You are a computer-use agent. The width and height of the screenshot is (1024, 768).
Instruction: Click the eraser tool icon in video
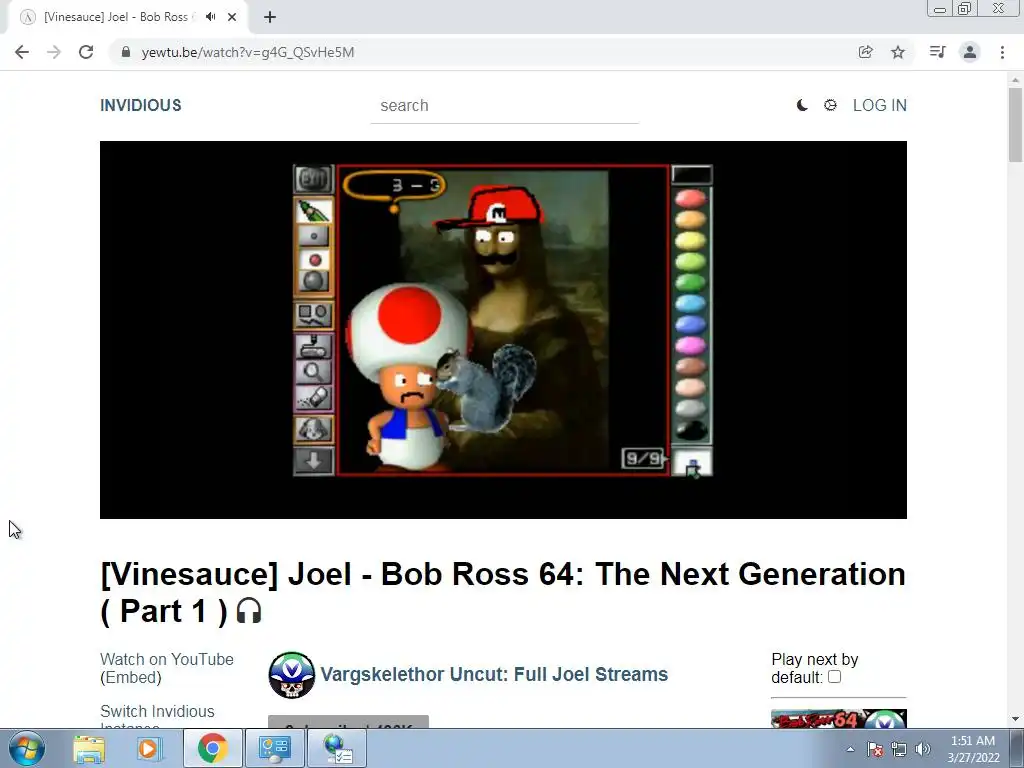click(313, 398)
